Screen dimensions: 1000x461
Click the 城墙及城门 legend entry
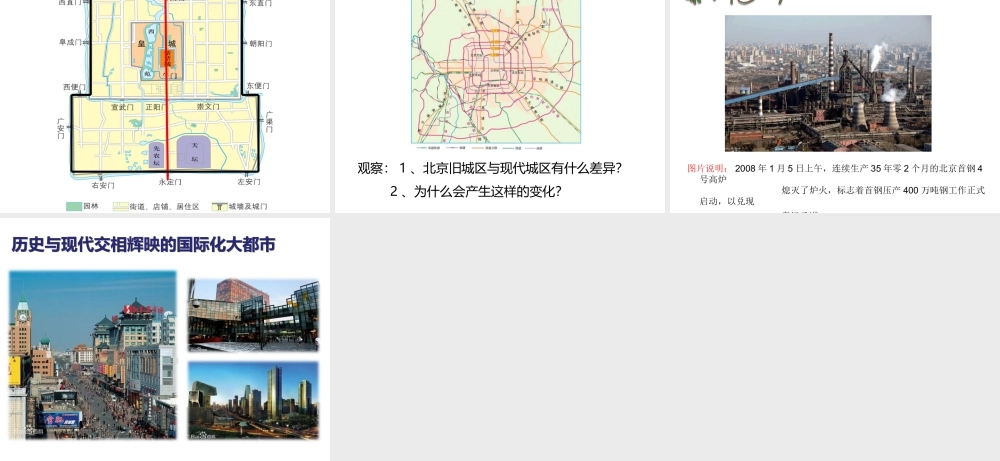240,207
